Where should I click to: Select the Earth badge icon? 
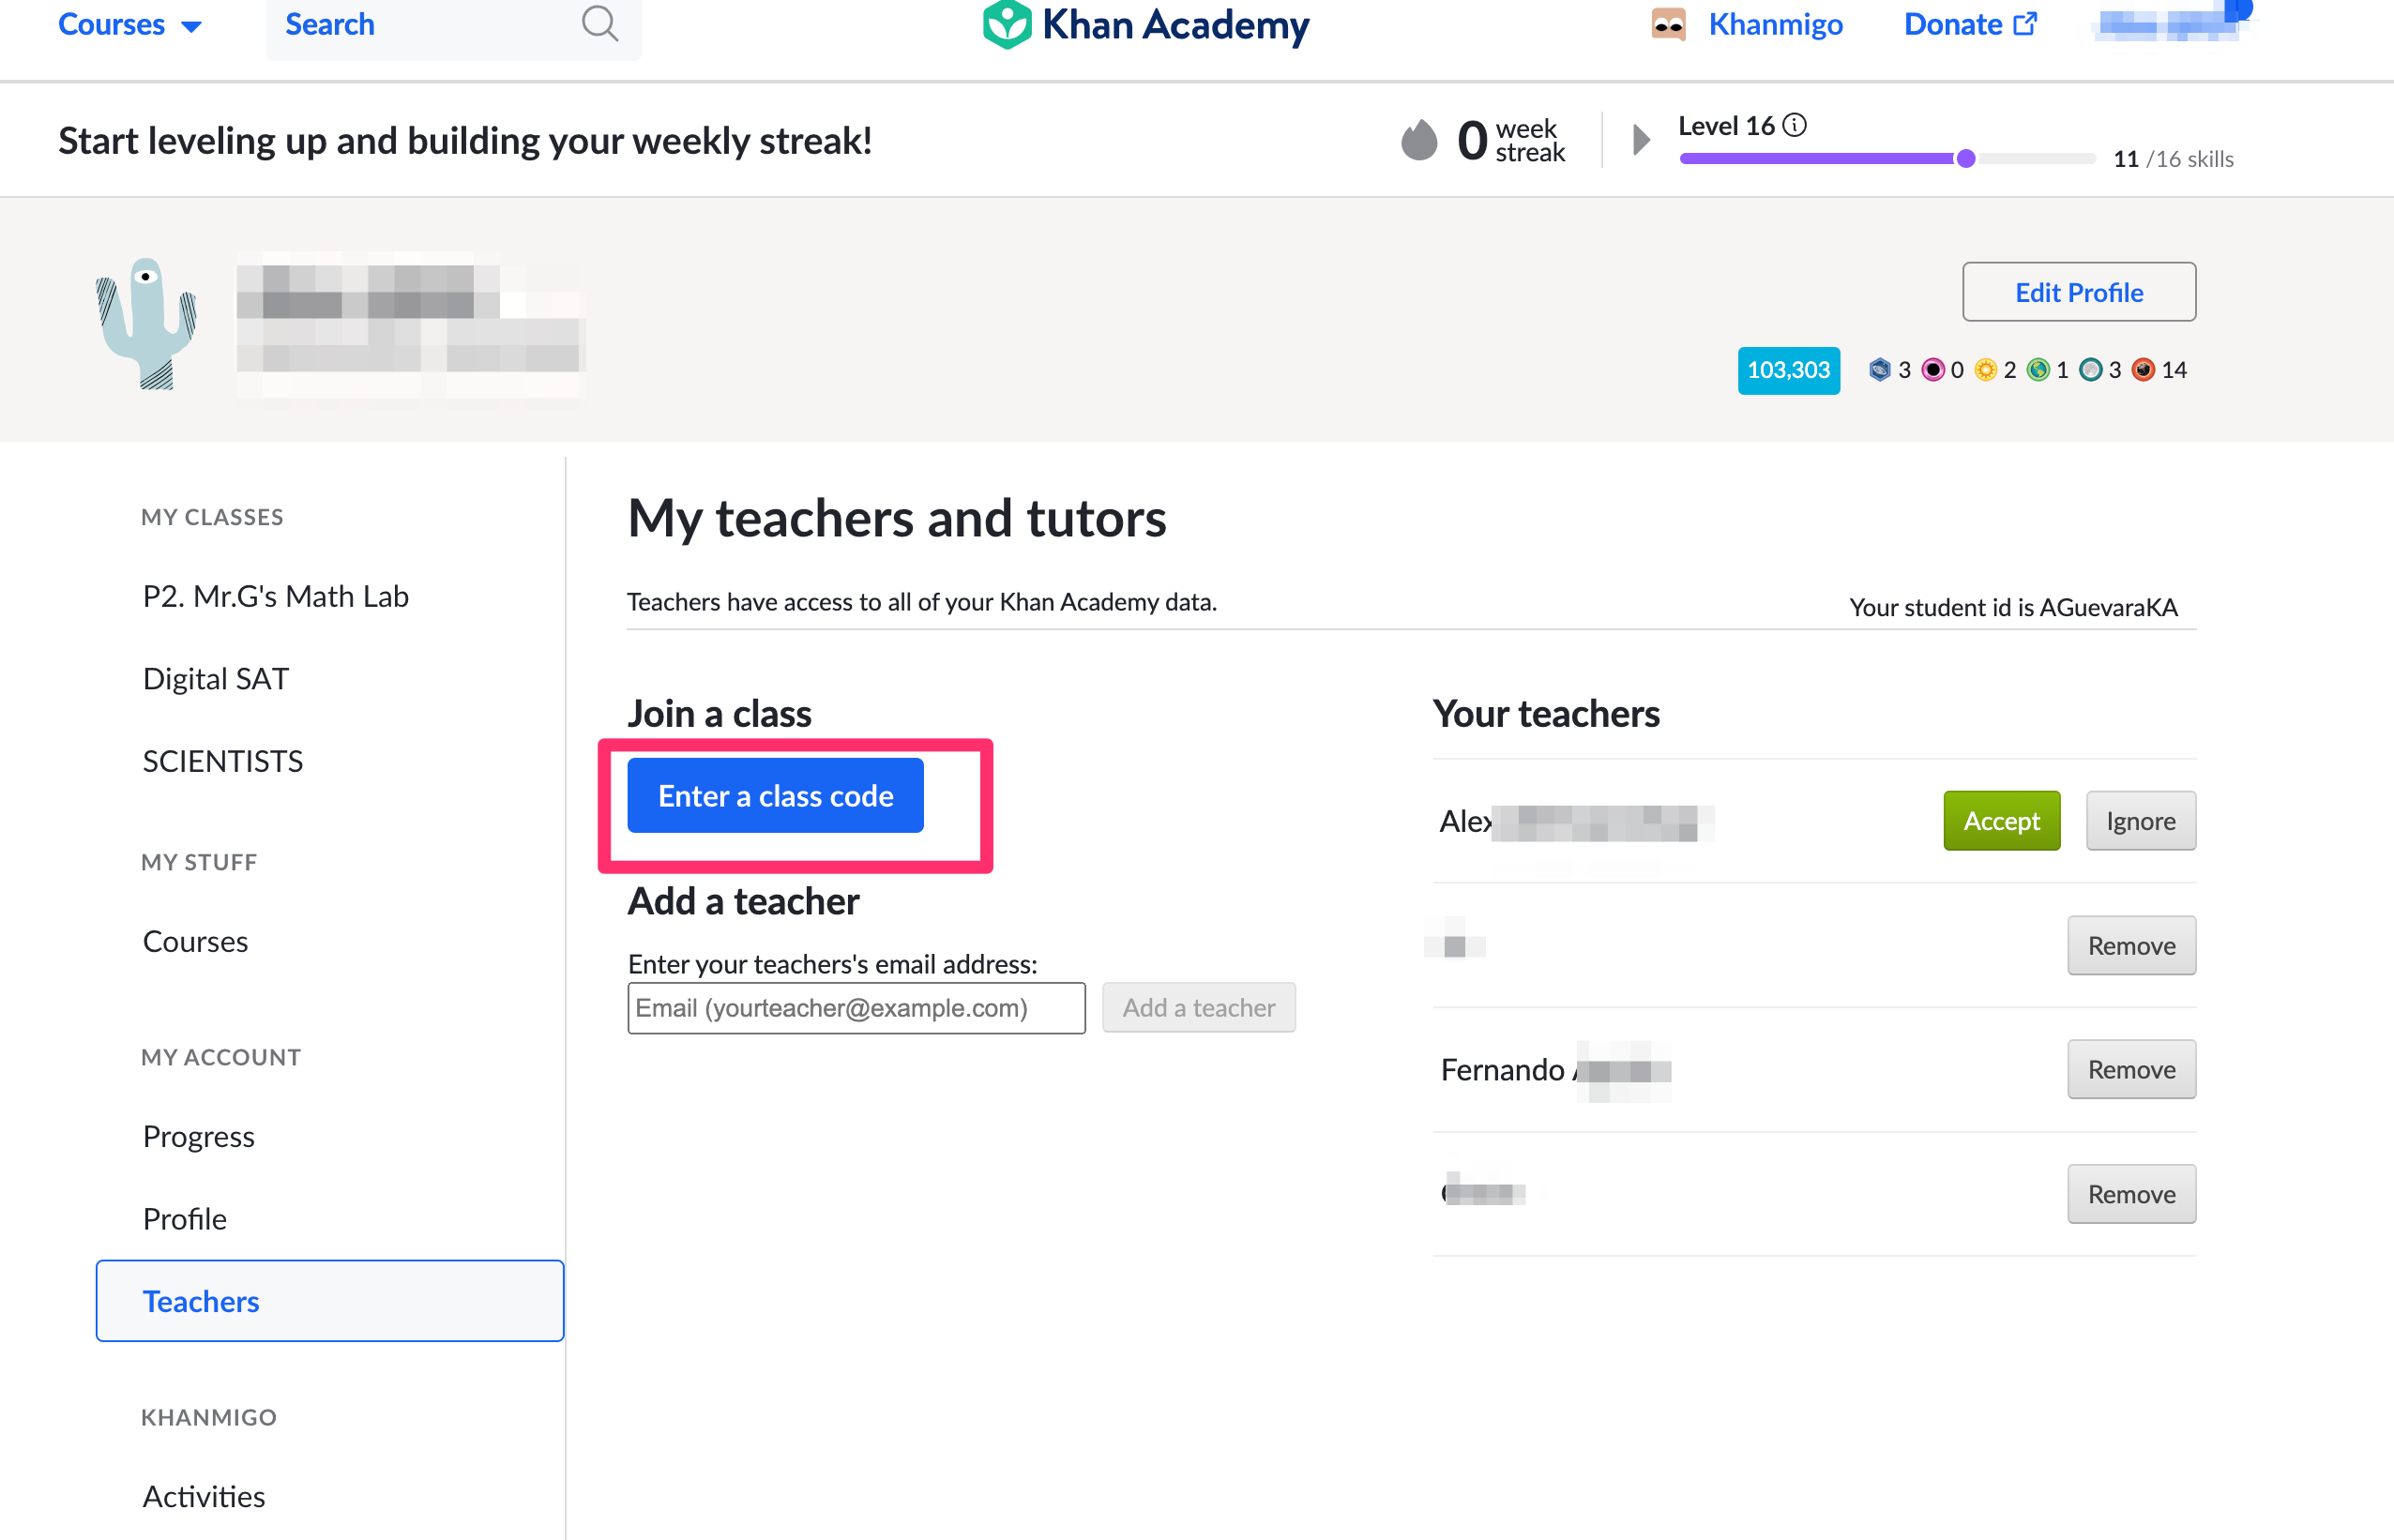[x=2040, y=371]
